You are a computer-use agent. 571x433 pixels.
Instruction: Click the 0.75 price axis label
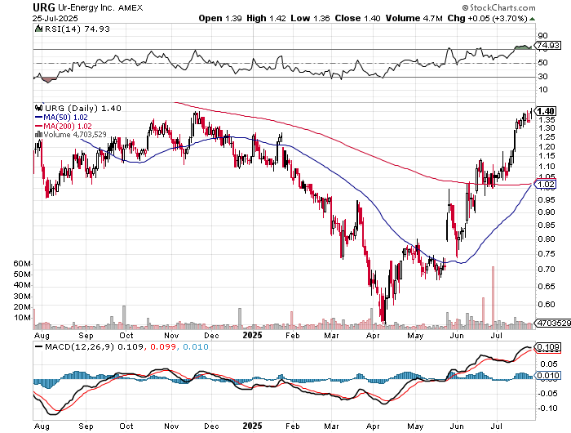tap(546, 254)
